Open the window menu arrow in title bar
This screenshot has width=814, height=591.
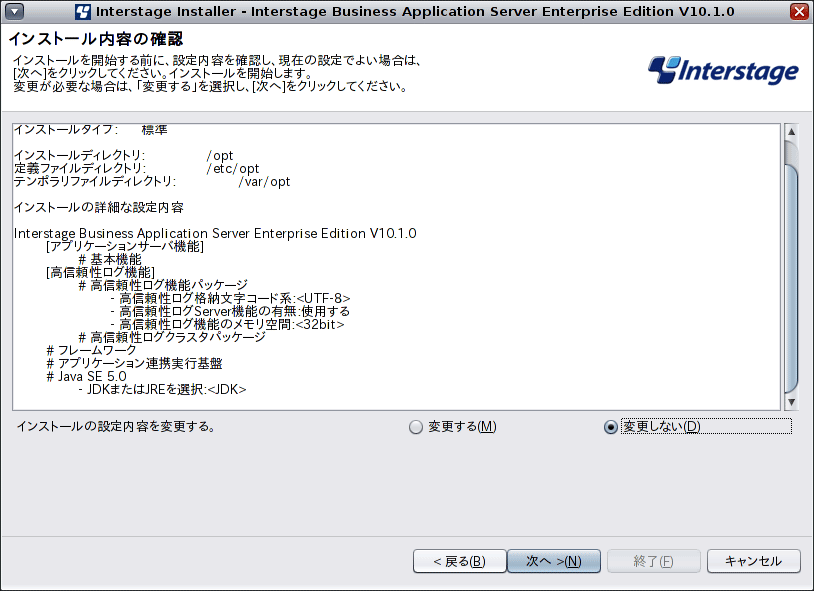point(14,11)
